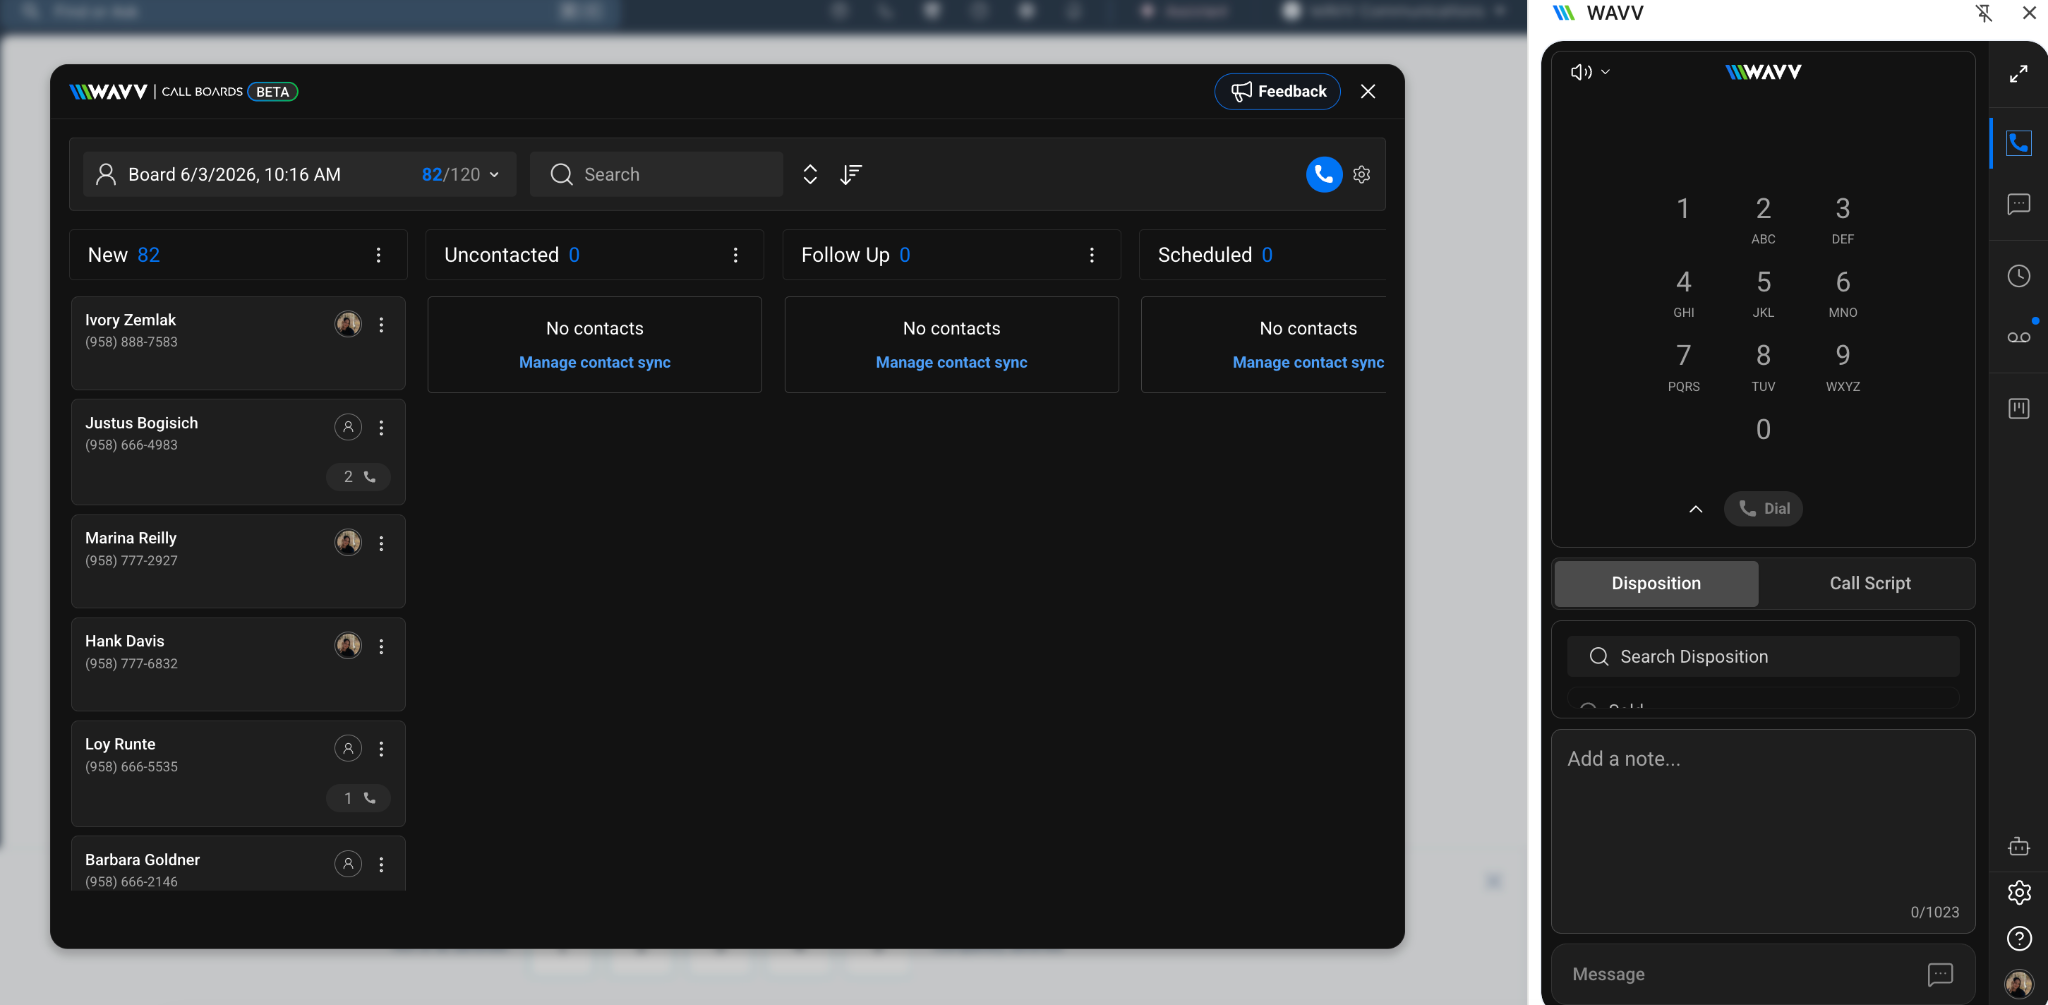Click Manage contact sync under Uncontacted
2048x1005 pixels.
[595, 362]
